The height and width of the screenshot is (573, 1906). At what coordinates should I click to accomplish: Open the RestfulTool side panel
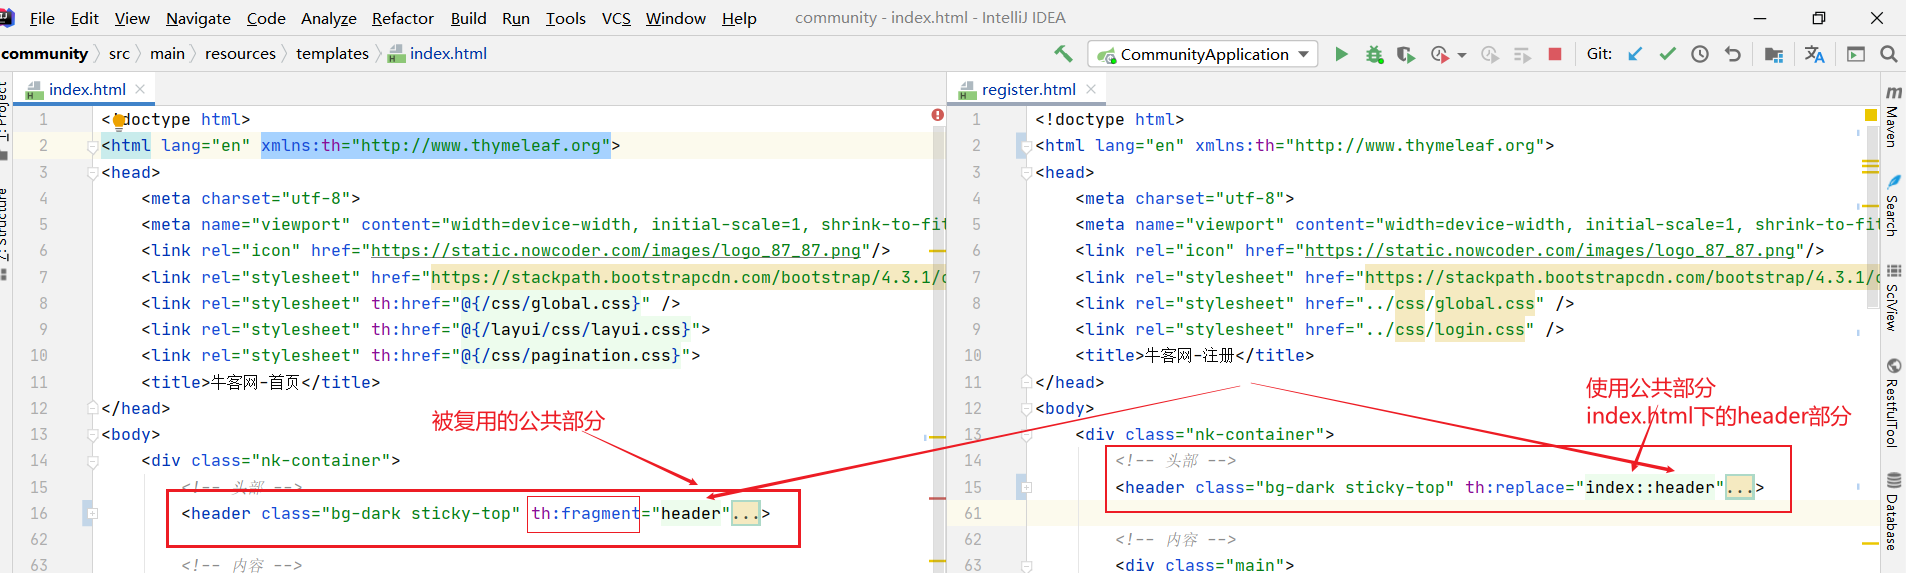click(1893, 402)
